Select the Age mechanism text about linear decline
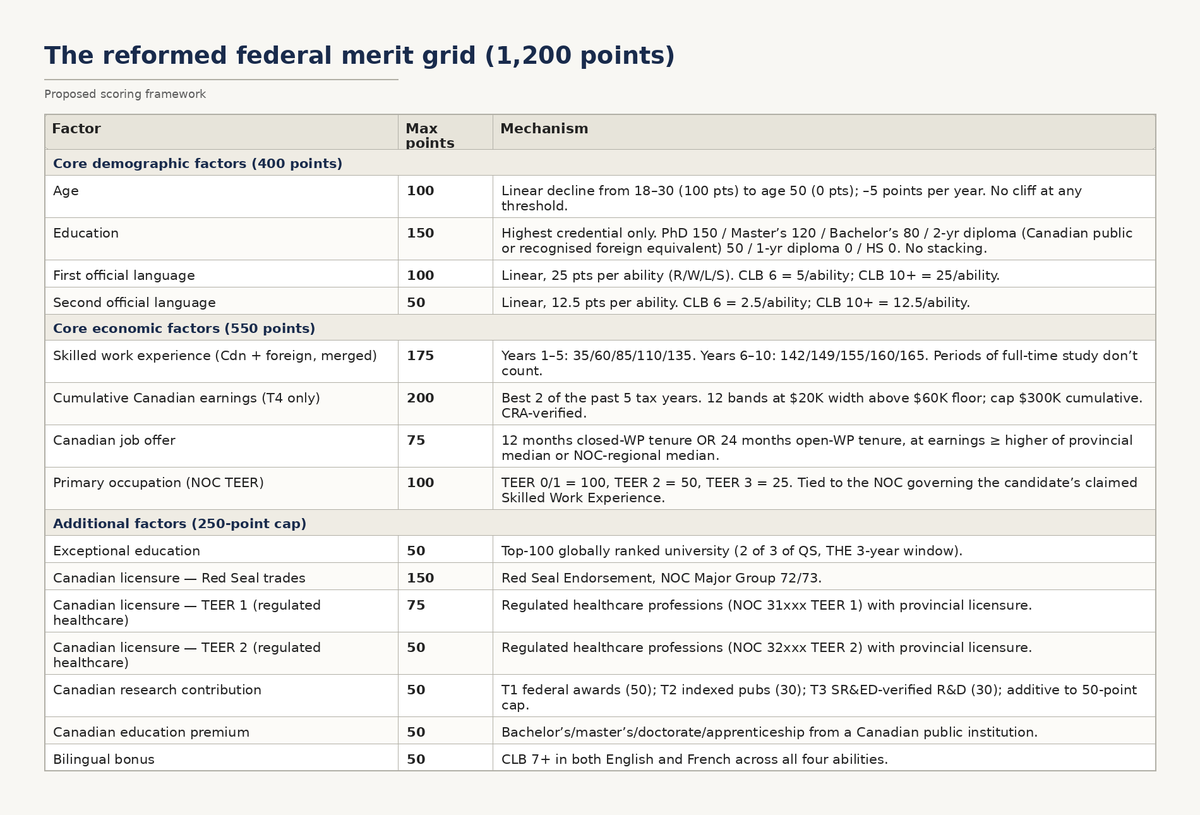The height and width of the screenshot is (815, 1200). tap(791, 198)
